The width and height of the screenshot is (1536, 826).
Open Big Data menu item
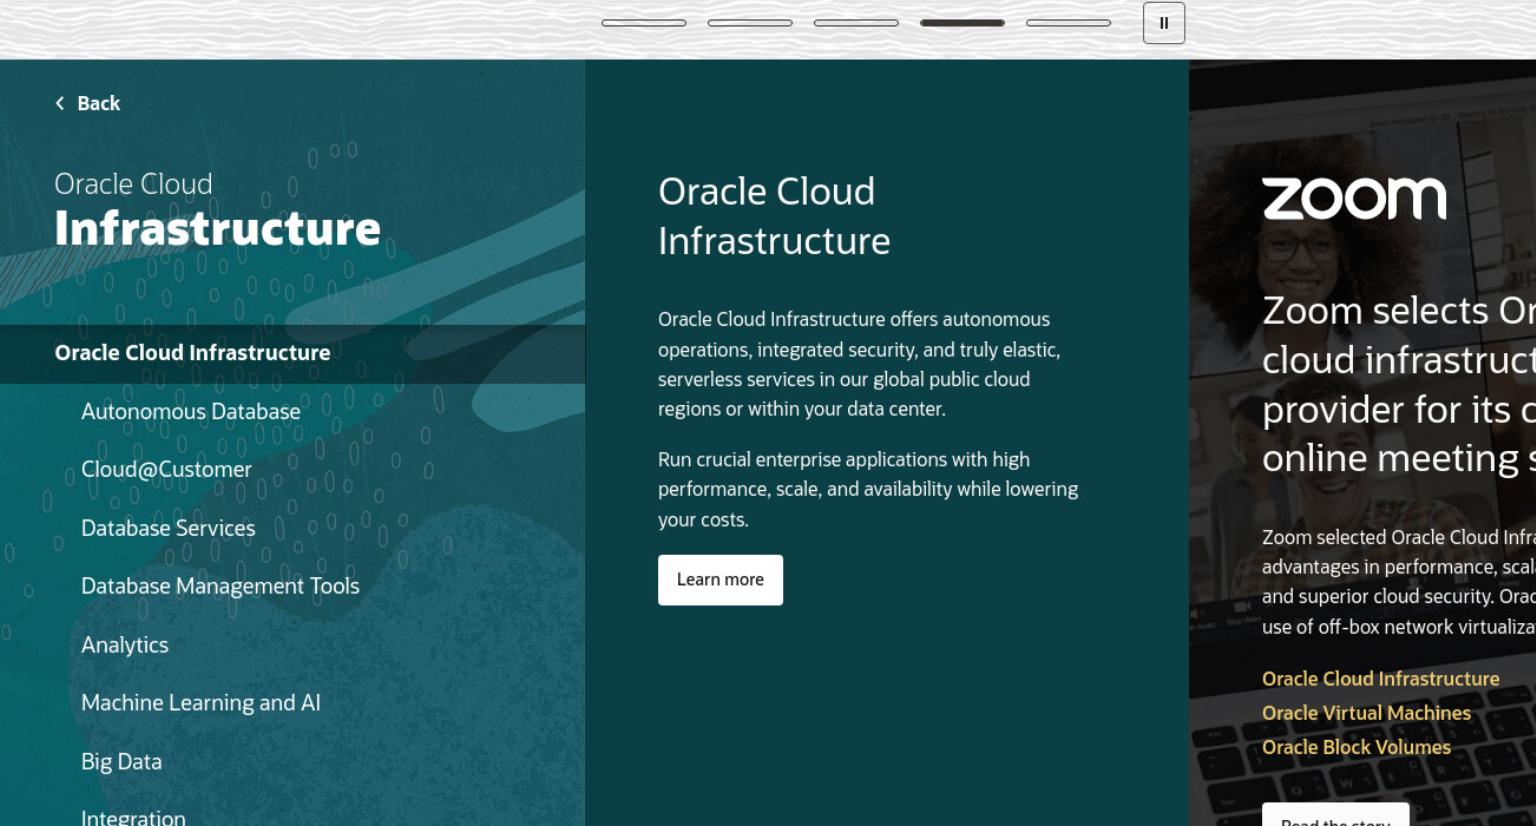[x=121, y=762]
